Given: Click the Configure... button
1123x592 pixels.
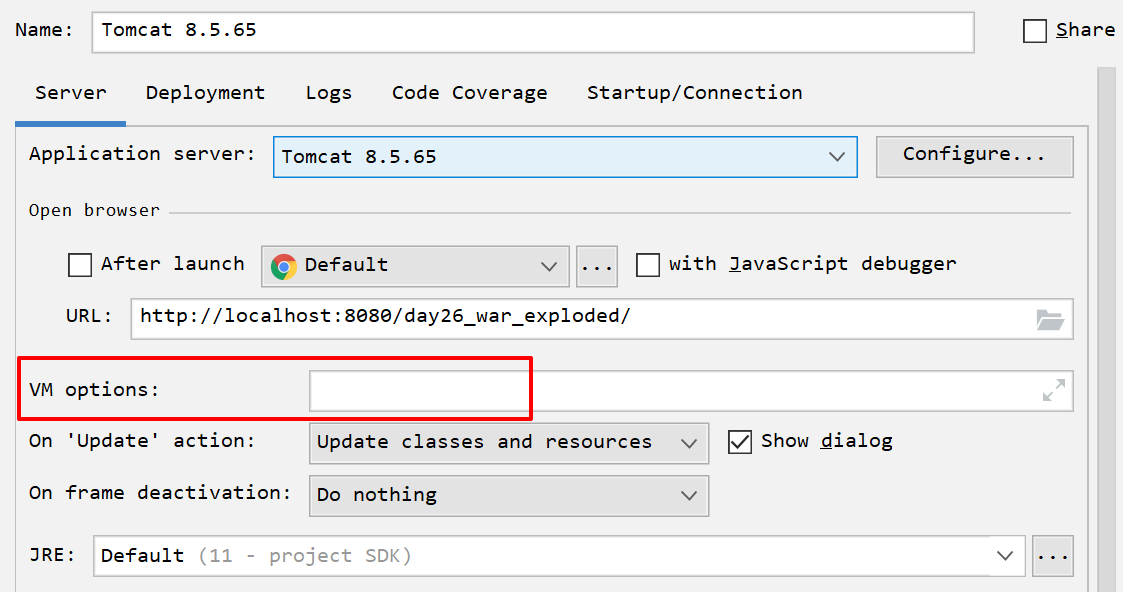Looking at the screenshot, I should [x=974, y=155].
